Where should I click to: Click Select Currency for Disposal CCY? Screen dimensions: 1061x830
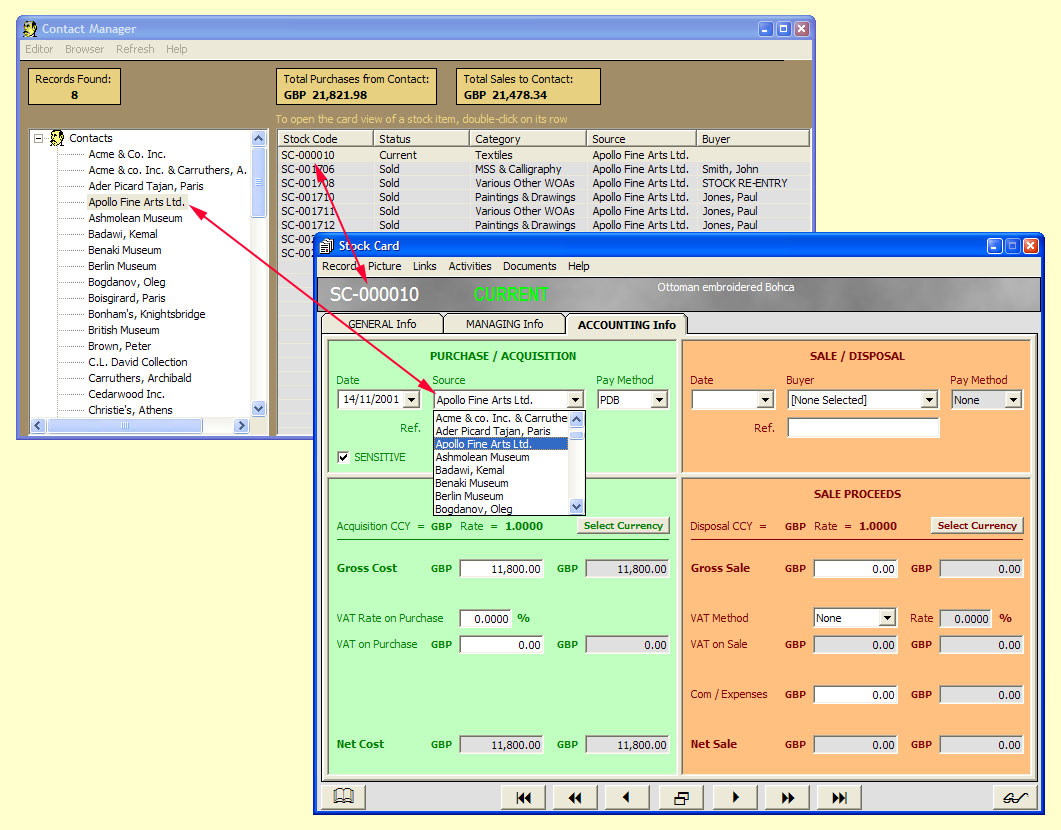977,526
